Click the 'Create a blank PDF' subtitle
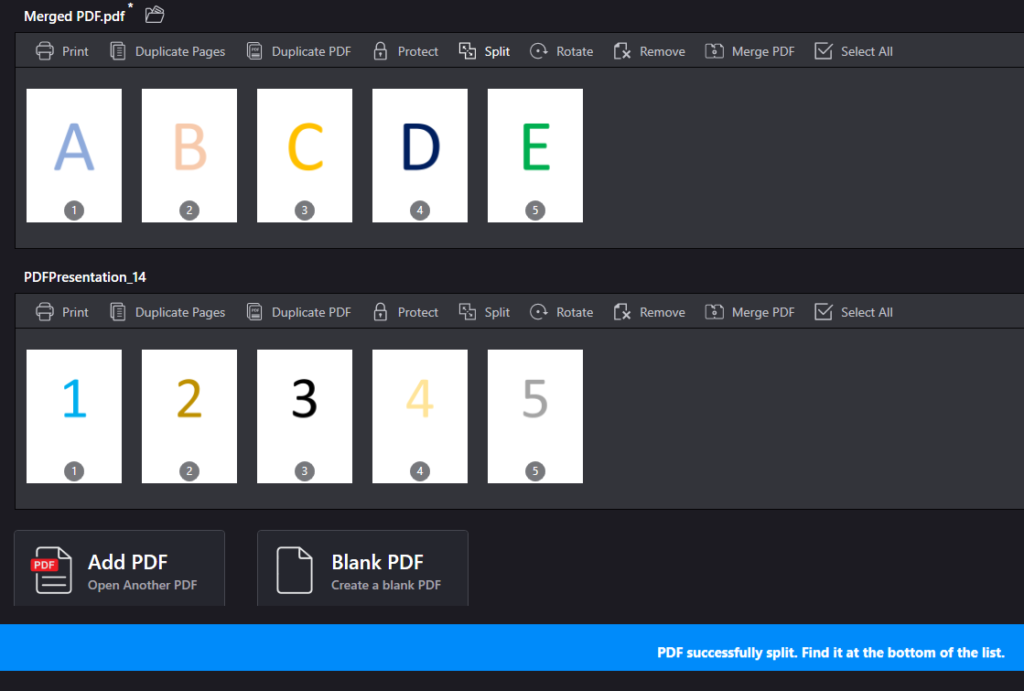The width and height of the screenshot is (1024, 691). pos(386,585)
